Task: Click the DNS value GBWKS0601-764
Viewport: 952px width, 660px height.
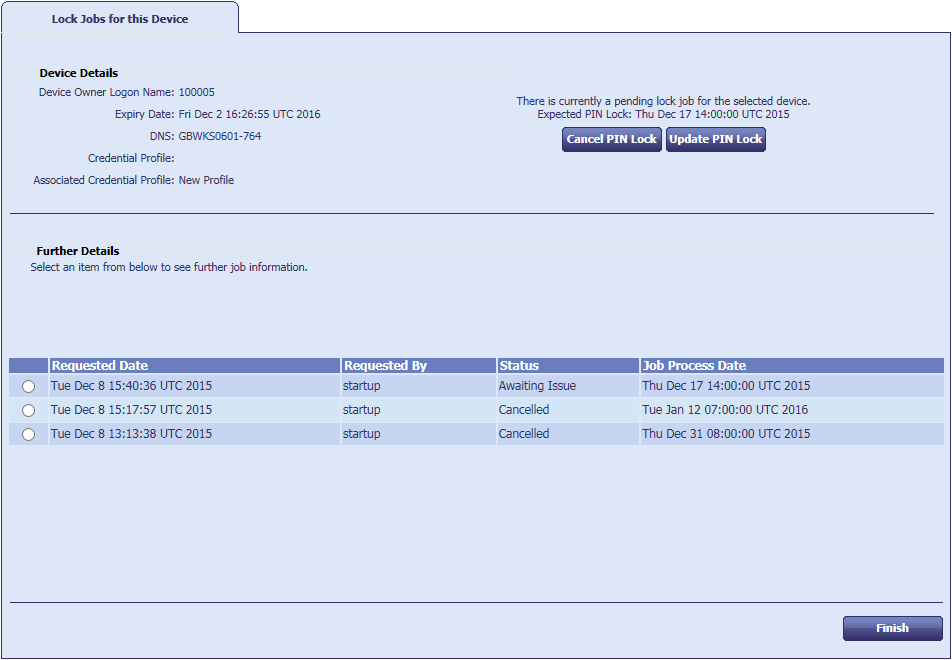Action: tap(219, 136)
